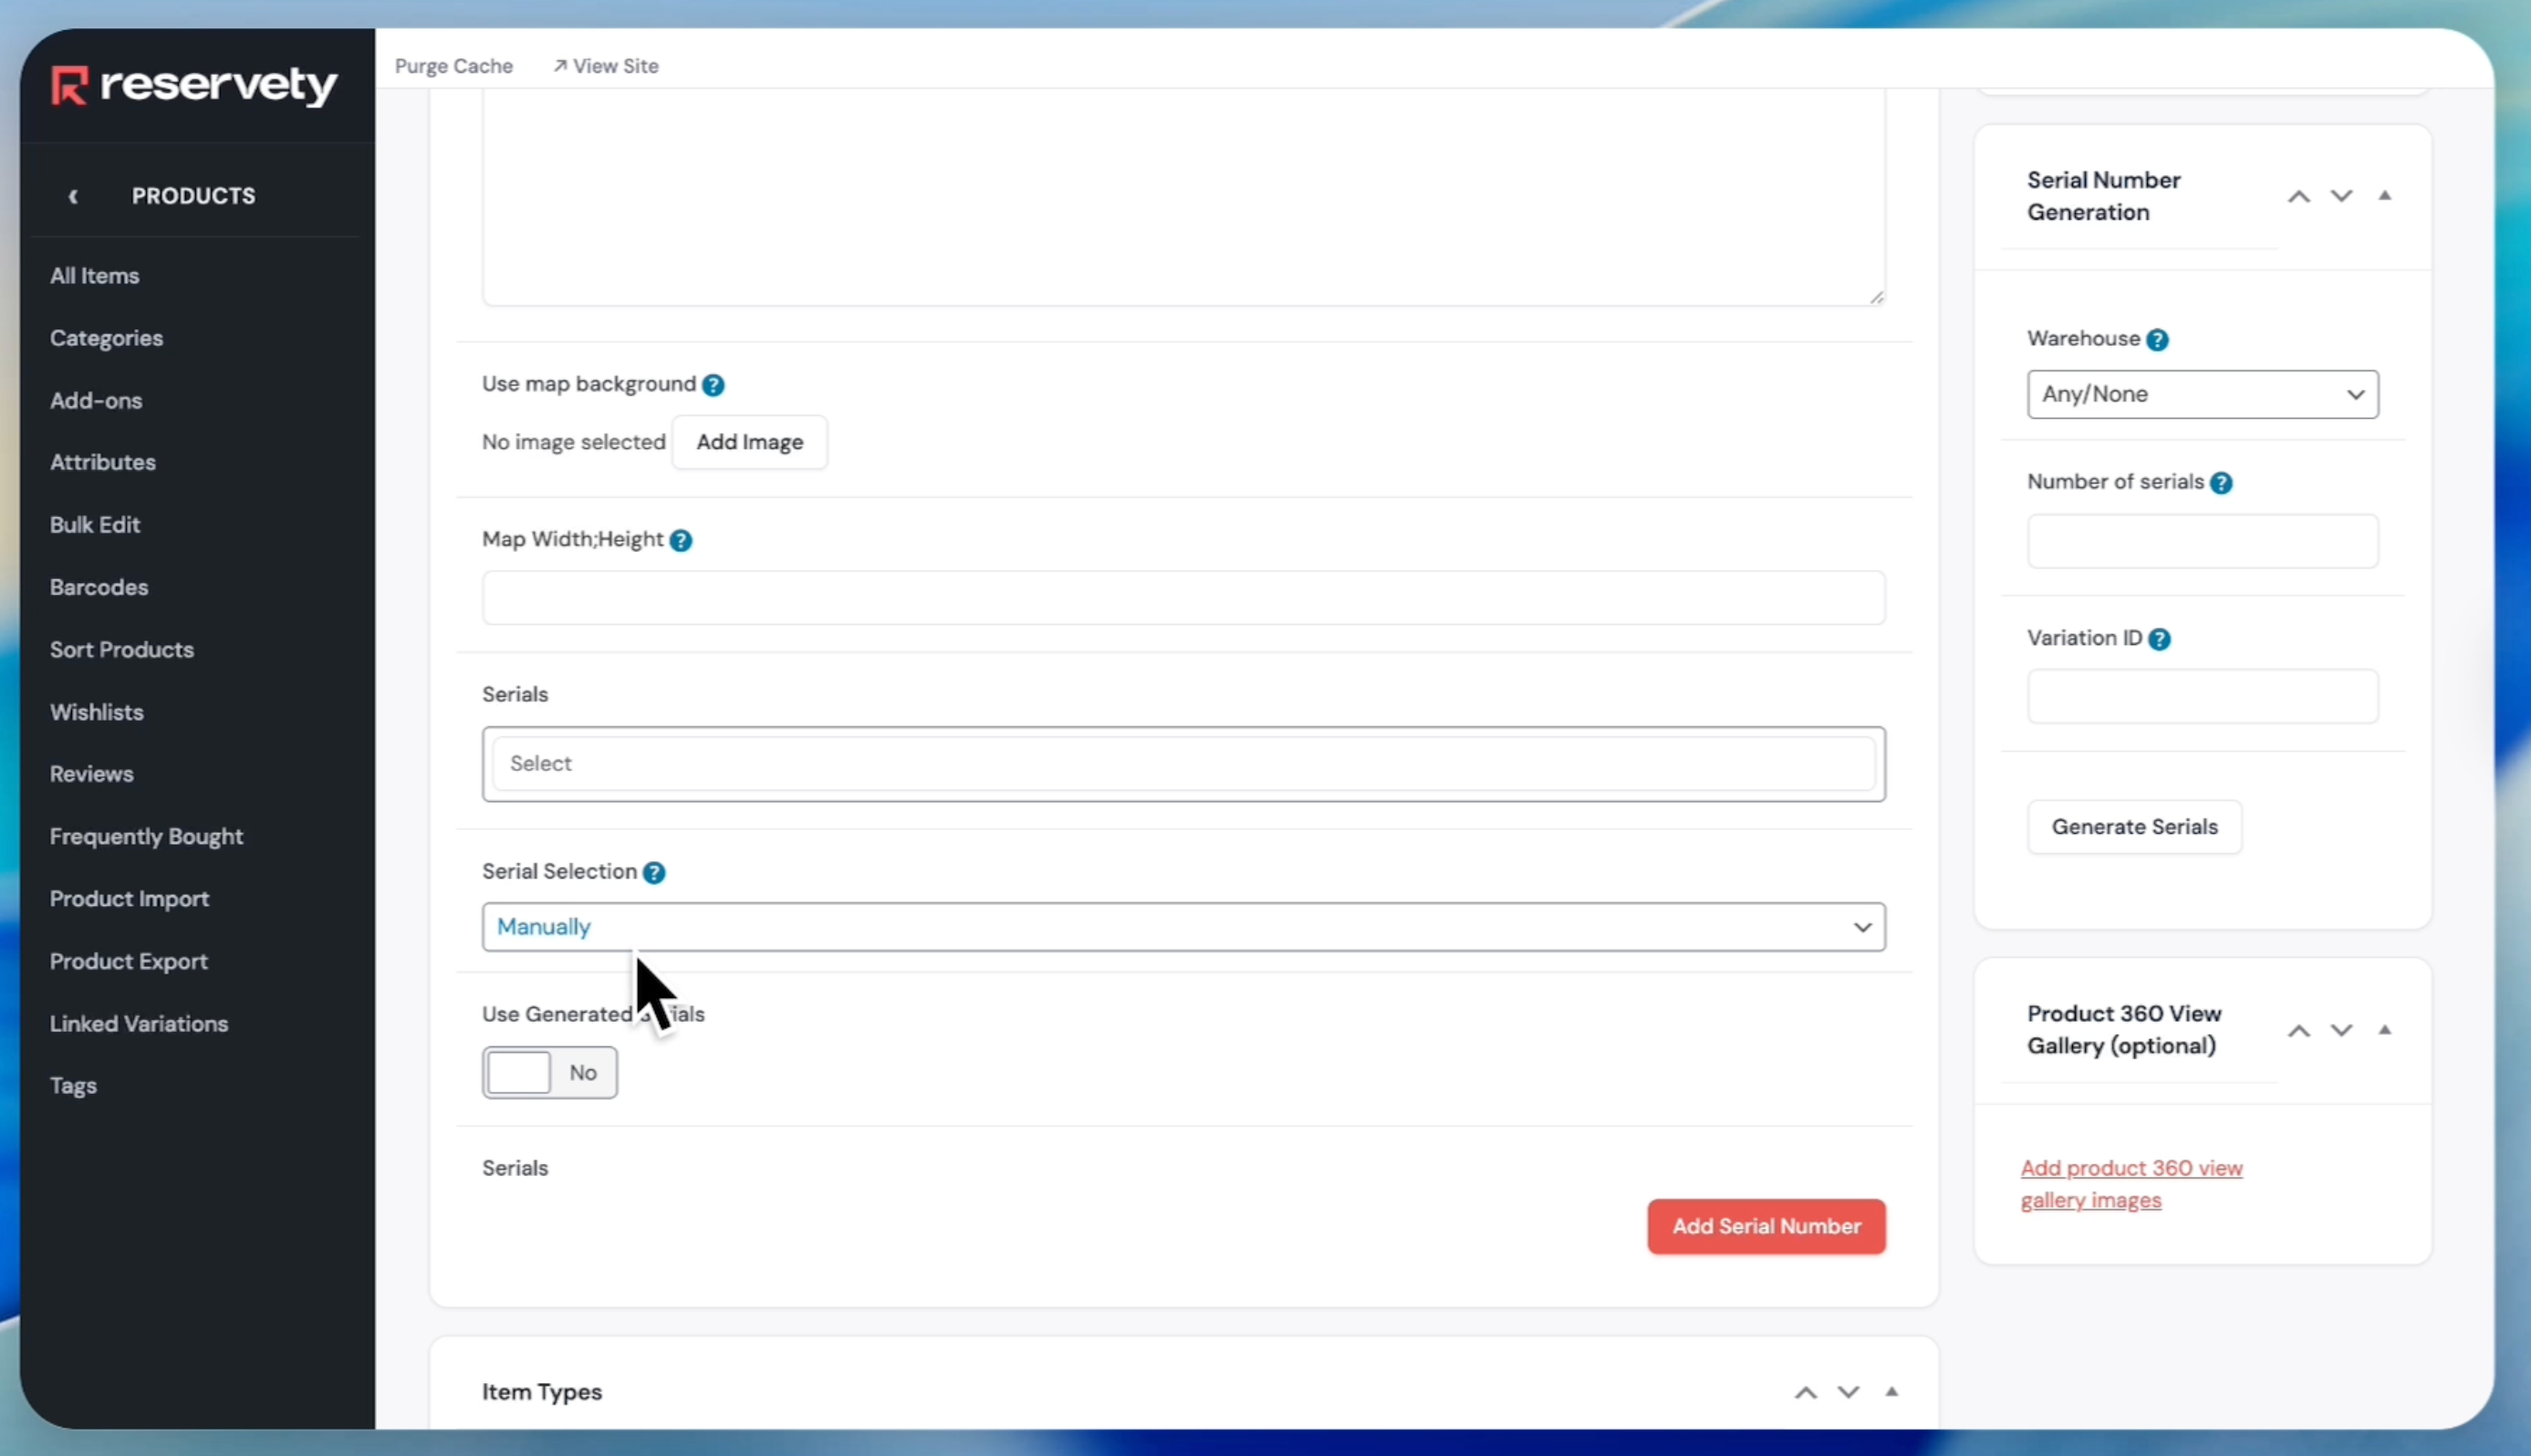Click Warehouse help question icon

[2158, 340]
